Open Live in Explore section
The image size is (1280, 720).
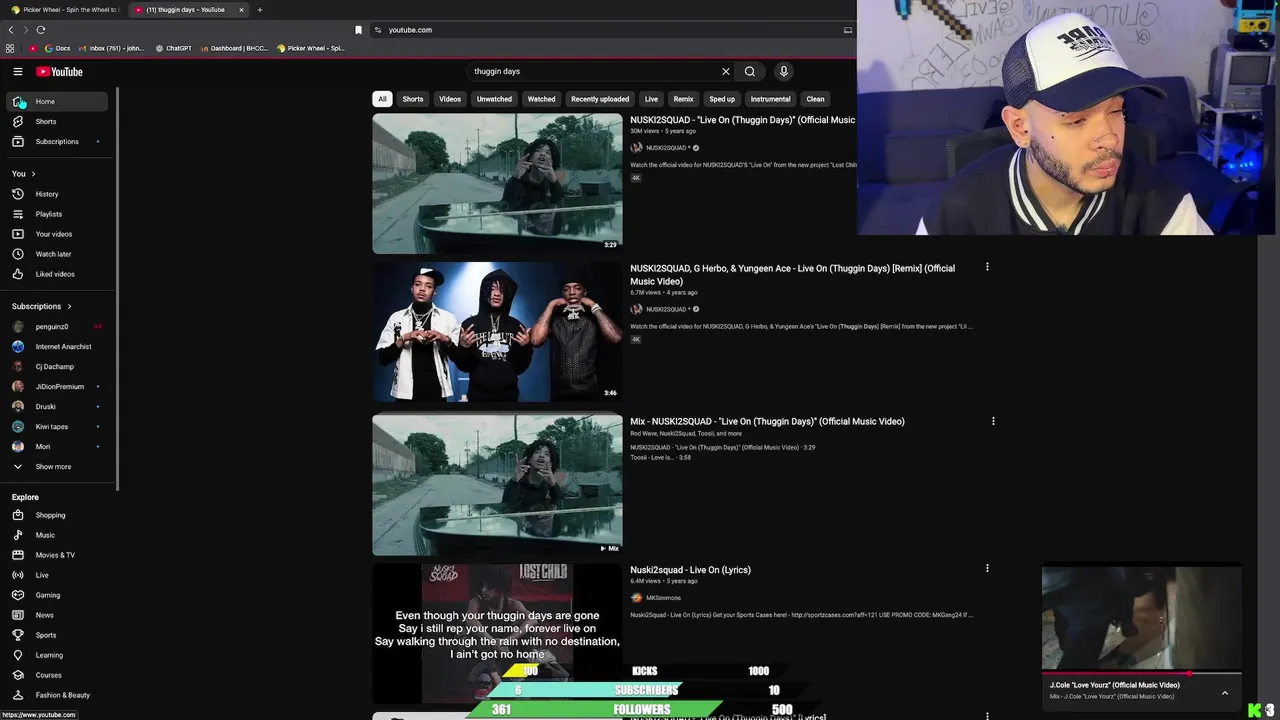pyautogui.click(x=58, y=575)
